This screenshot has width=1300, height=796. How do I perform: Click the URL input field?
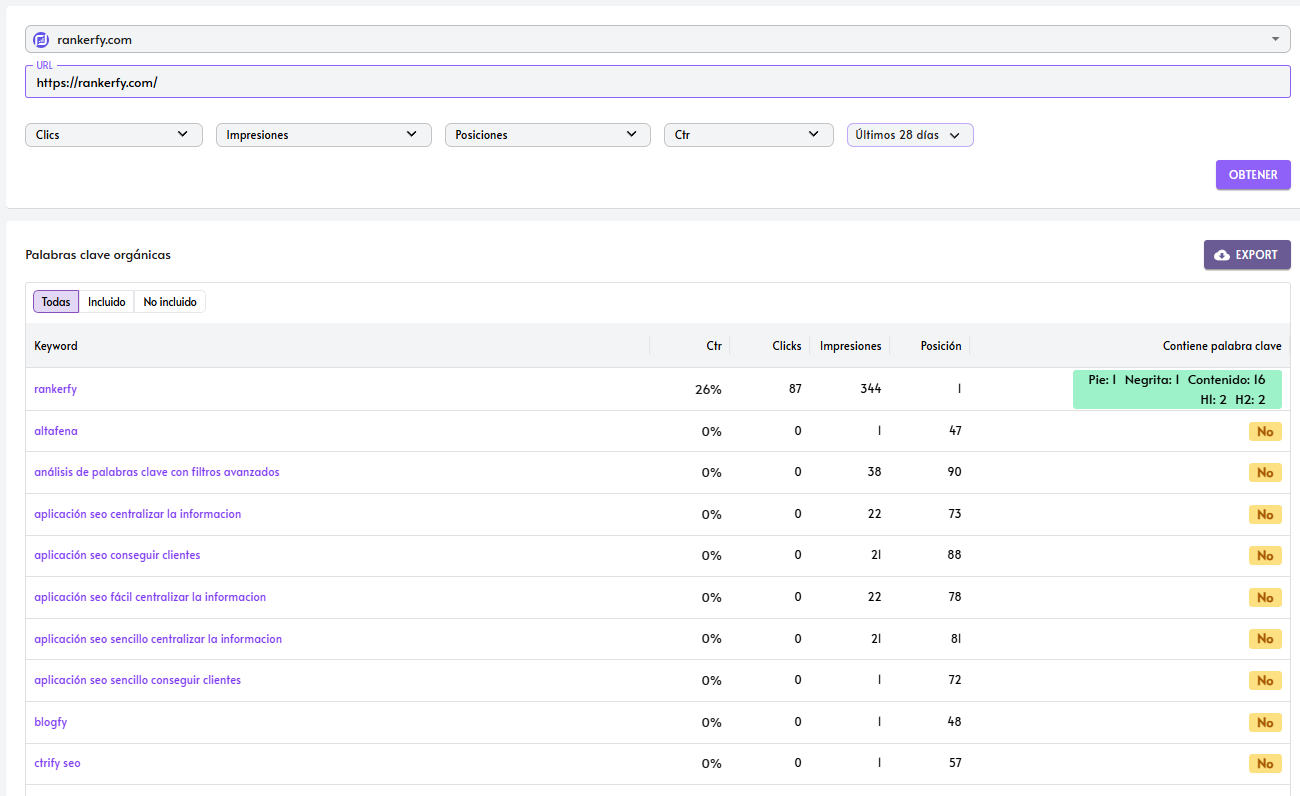click(x=657, y=83)
